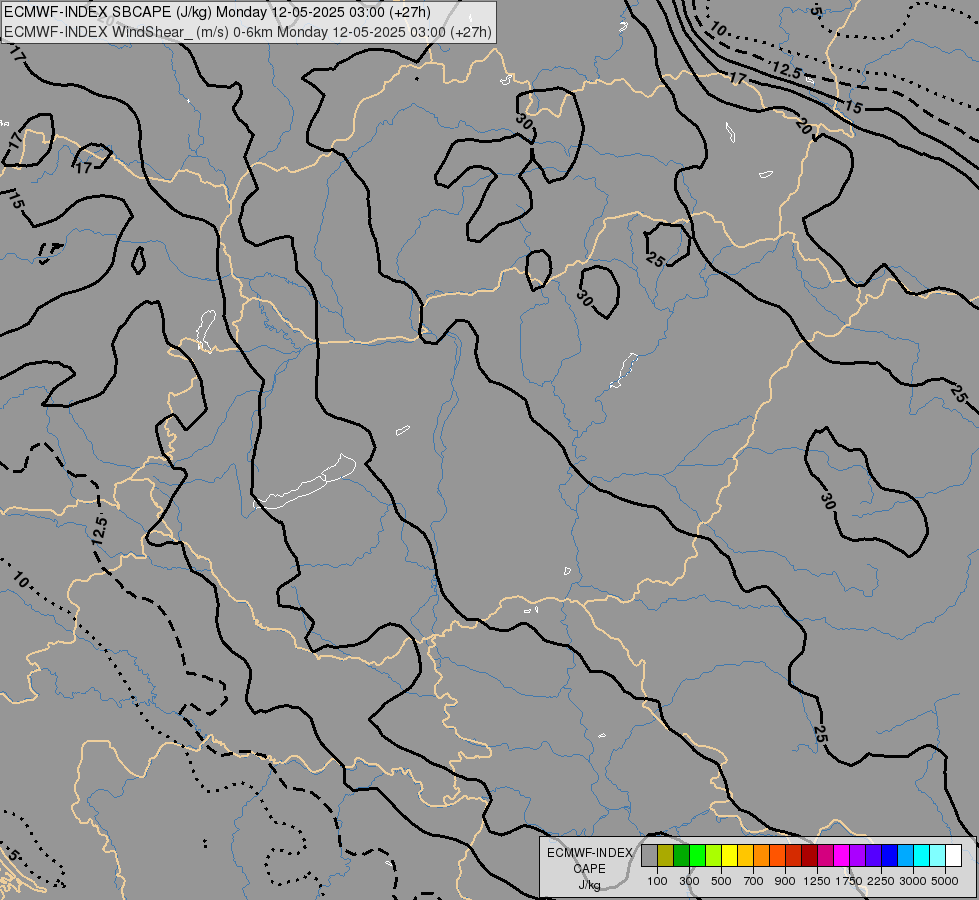The width and height of the screenshot is (979, 900).
Task: Click the gray swatch in CAPE legend
Action: (649, 856)
